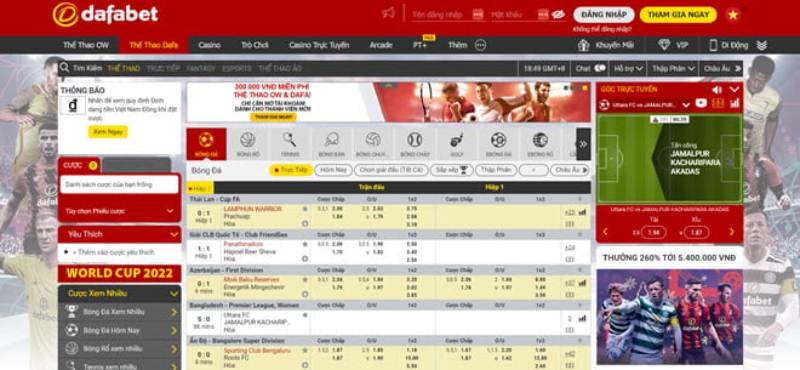Open the Casino menu item
The image size is (800, 370).
pos(209,45)
